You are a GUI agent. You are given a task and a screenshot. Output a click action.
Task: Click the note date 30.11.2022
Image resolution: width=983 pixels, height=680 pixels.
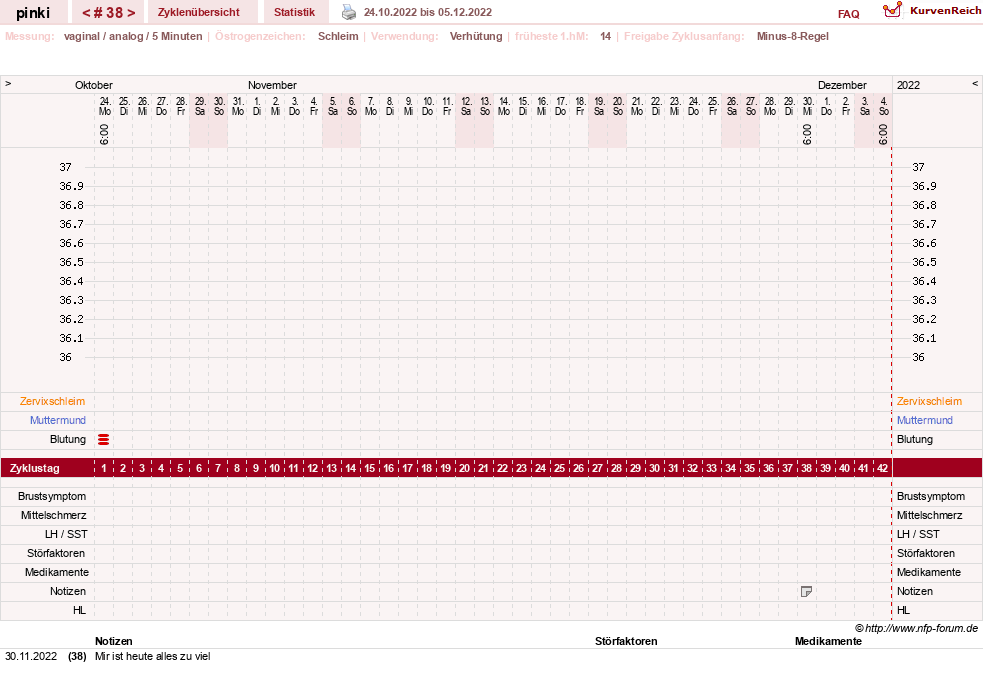31,656
